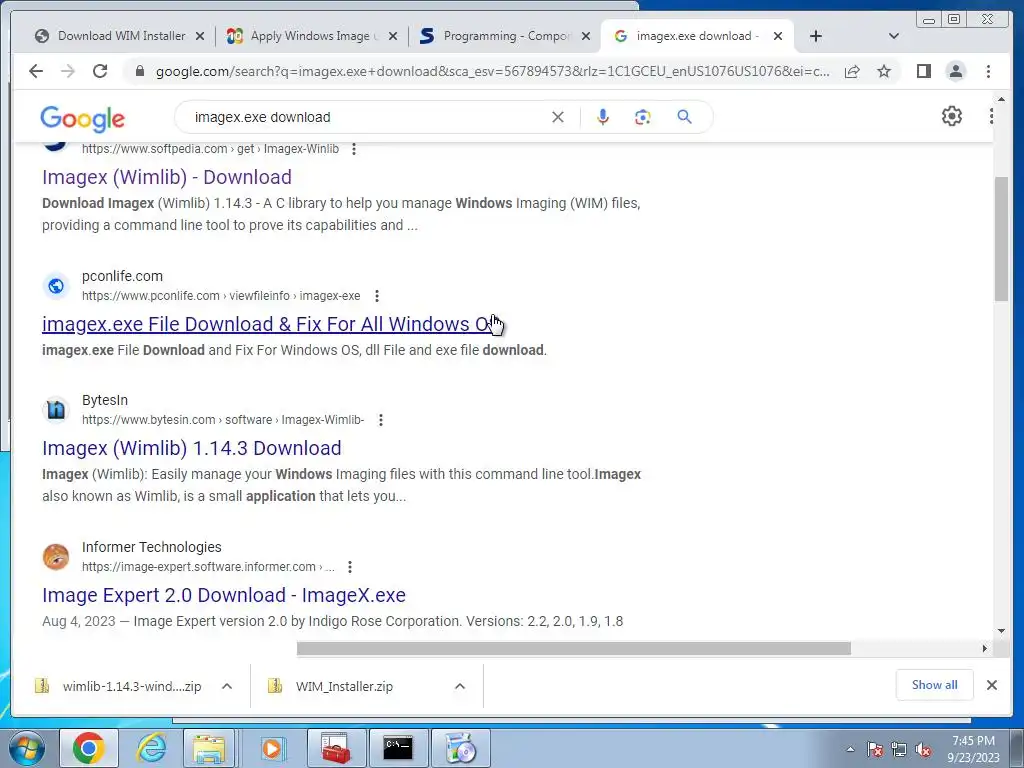Click the forward navigation arrow
This screenshot has height=768, width=1024.
point(68,71)
